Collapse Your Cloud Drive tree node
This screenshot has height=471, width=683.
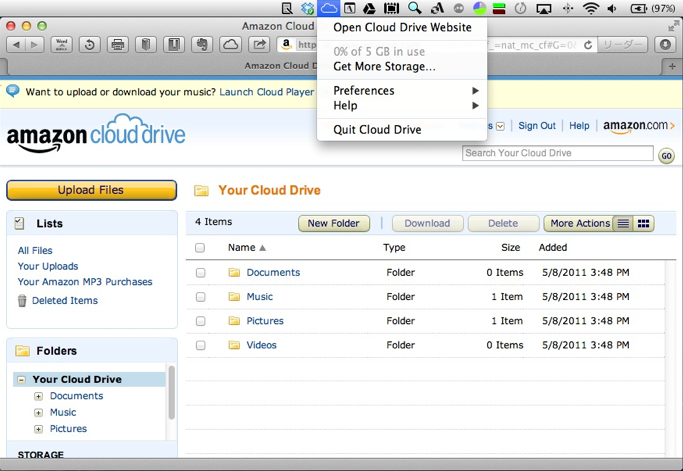pyautogui.click(x=21, y=380)
